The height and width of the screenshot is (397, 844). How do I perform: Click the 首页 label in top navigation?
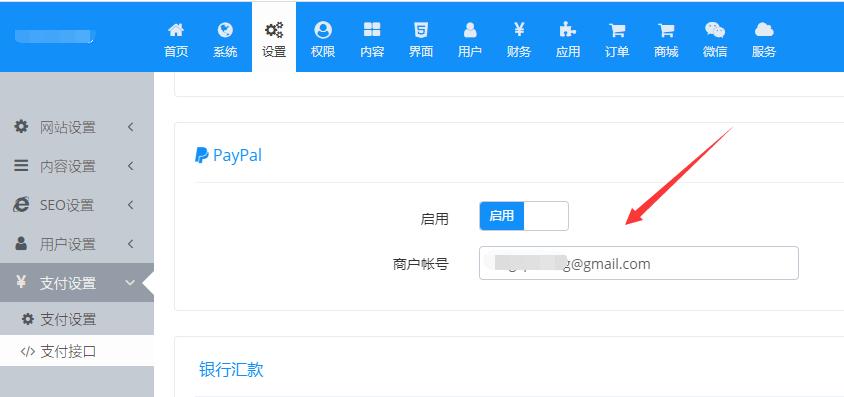[176, 52]
